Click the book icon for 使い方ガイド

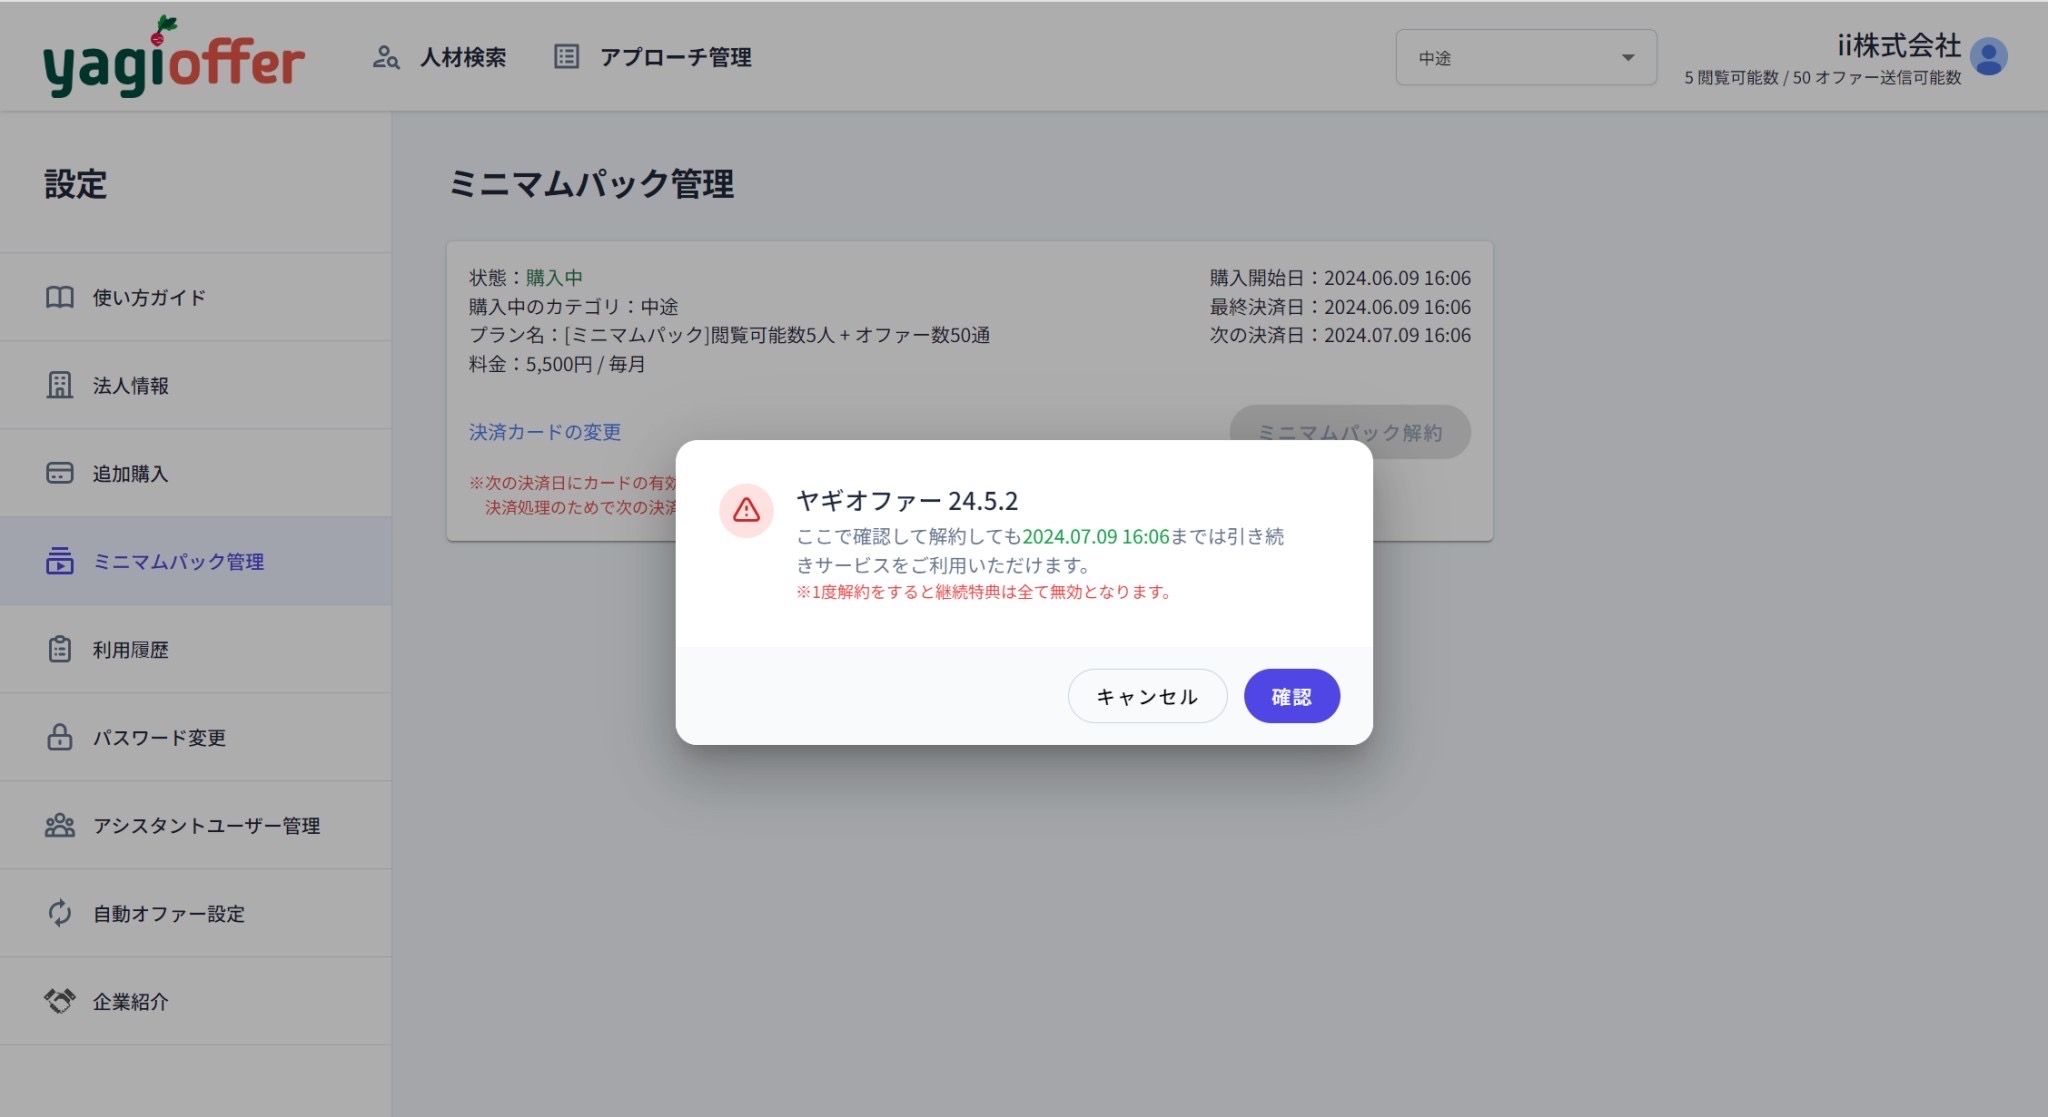tap(60, 297)
